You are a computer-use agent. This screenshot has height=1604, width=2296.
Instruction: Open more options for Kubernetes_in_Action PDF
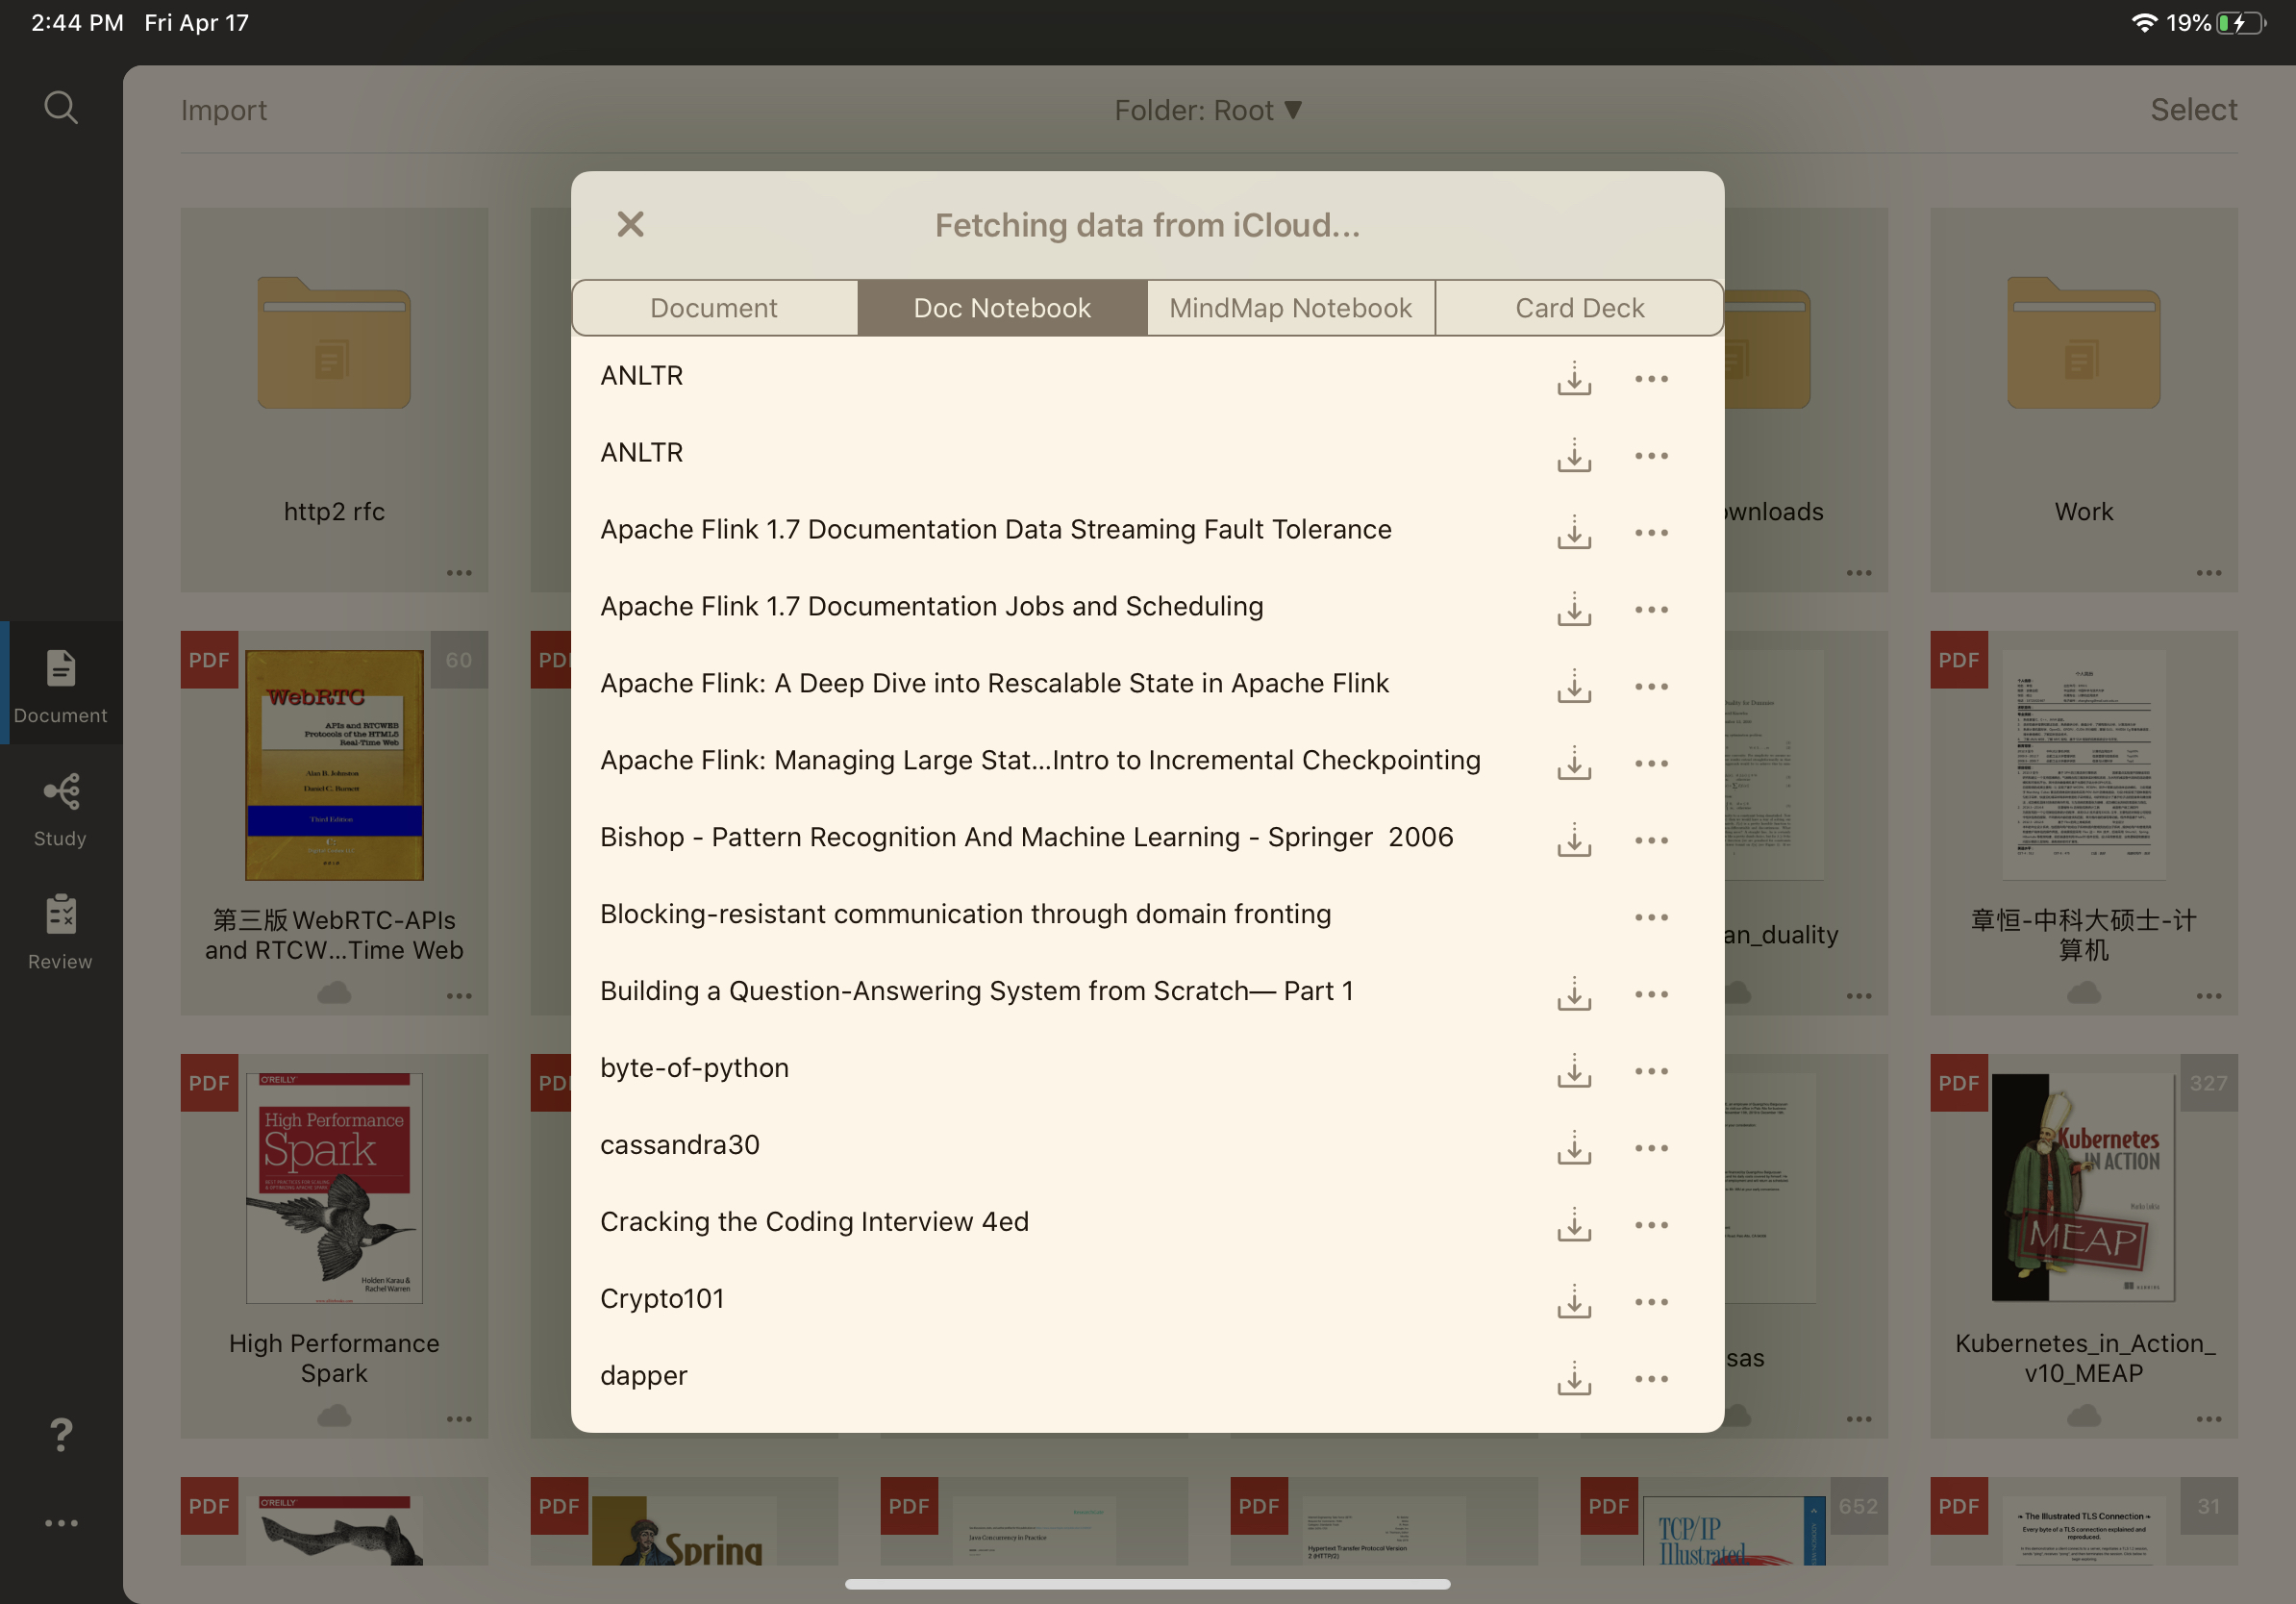click(x=2208, y=1419)
